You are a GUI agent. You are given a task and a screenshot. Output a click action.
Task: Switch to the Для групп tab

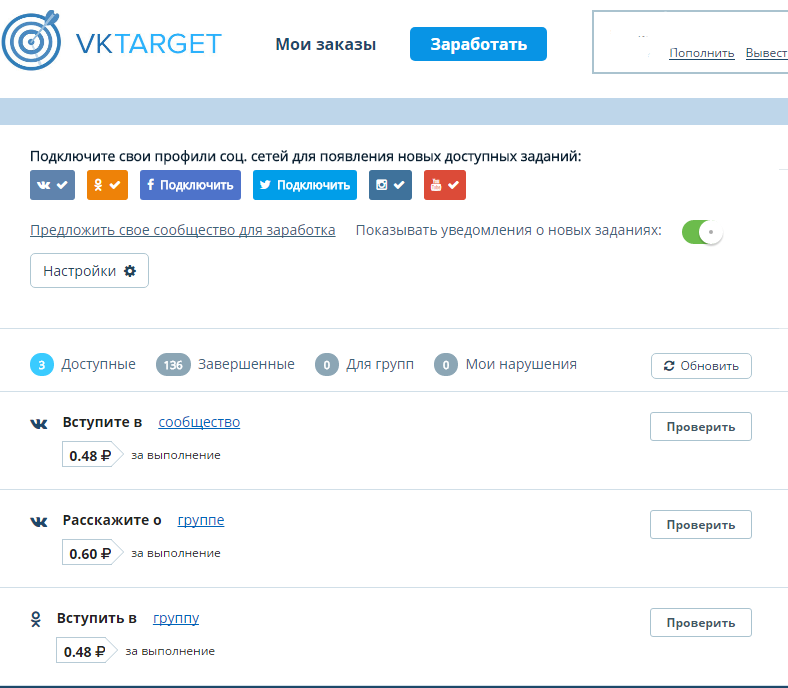pos(364,364)
